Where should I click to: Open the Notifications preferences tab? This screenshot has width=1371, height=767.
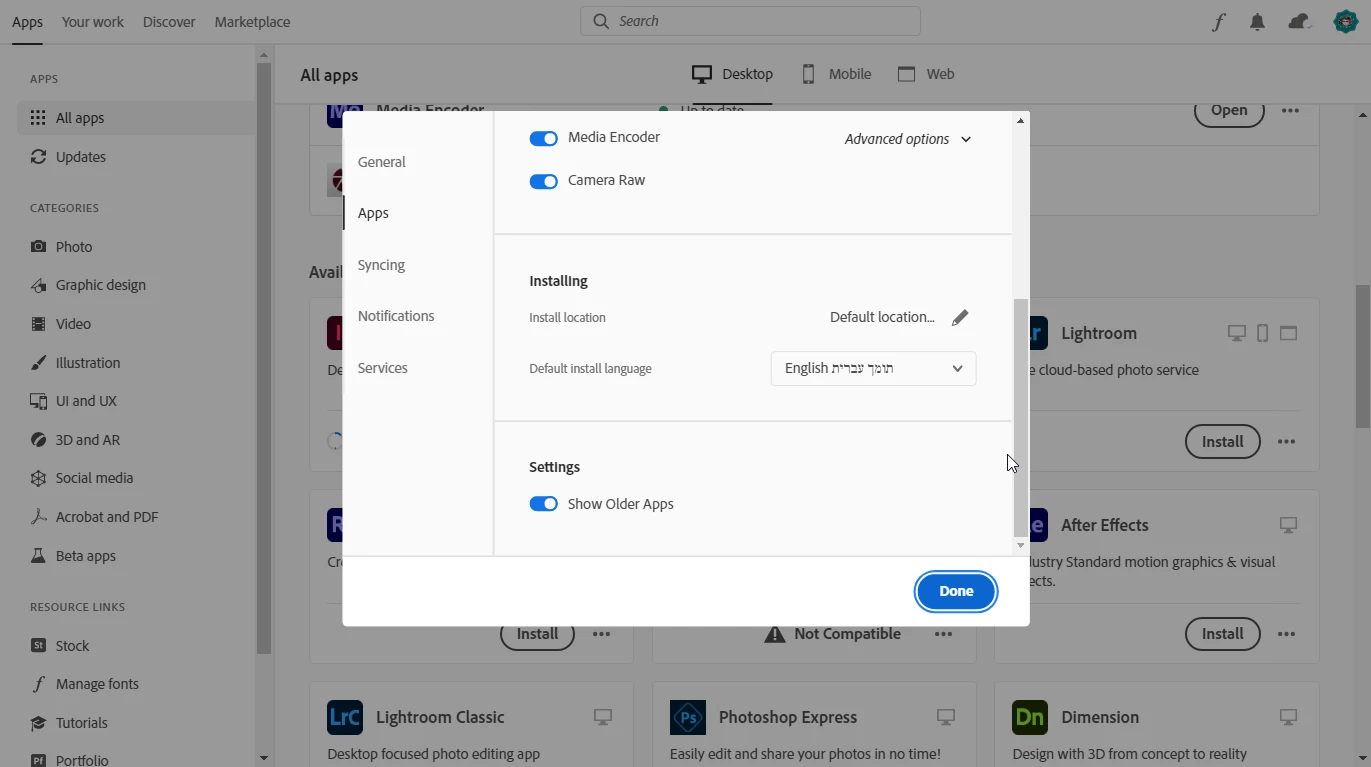click(x=396, y=316)
